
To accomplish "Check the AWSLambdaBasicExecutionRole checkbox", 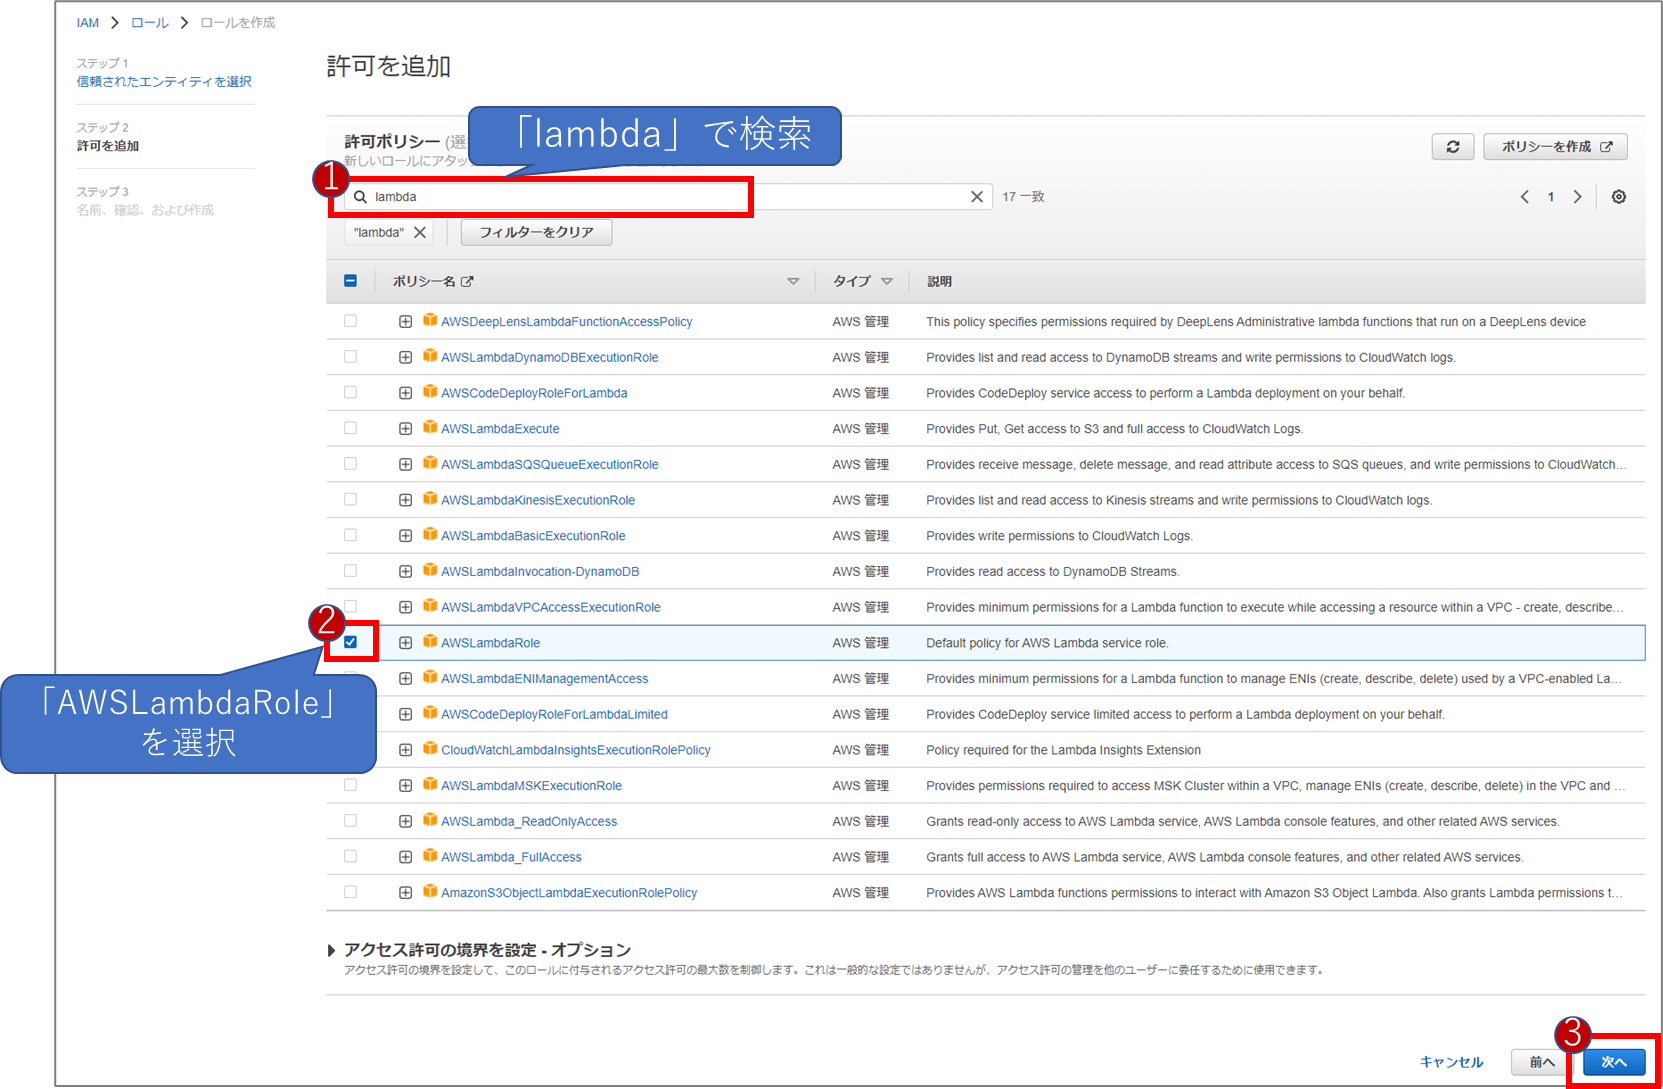I will point(350,535).
